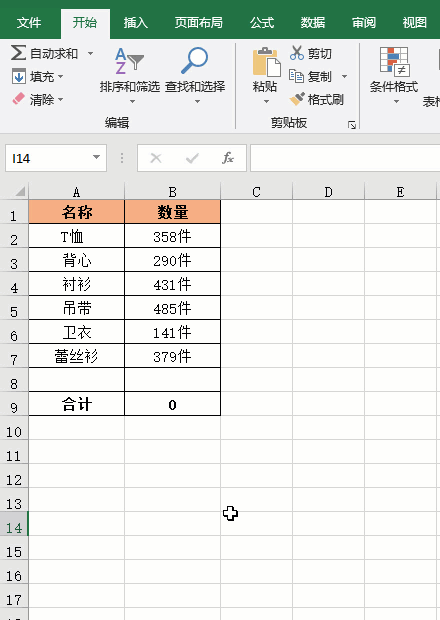This screenshot has width=440, height=620.
Task: Click the Fill (填充) down-arrow icon
Action: point(18,76)
